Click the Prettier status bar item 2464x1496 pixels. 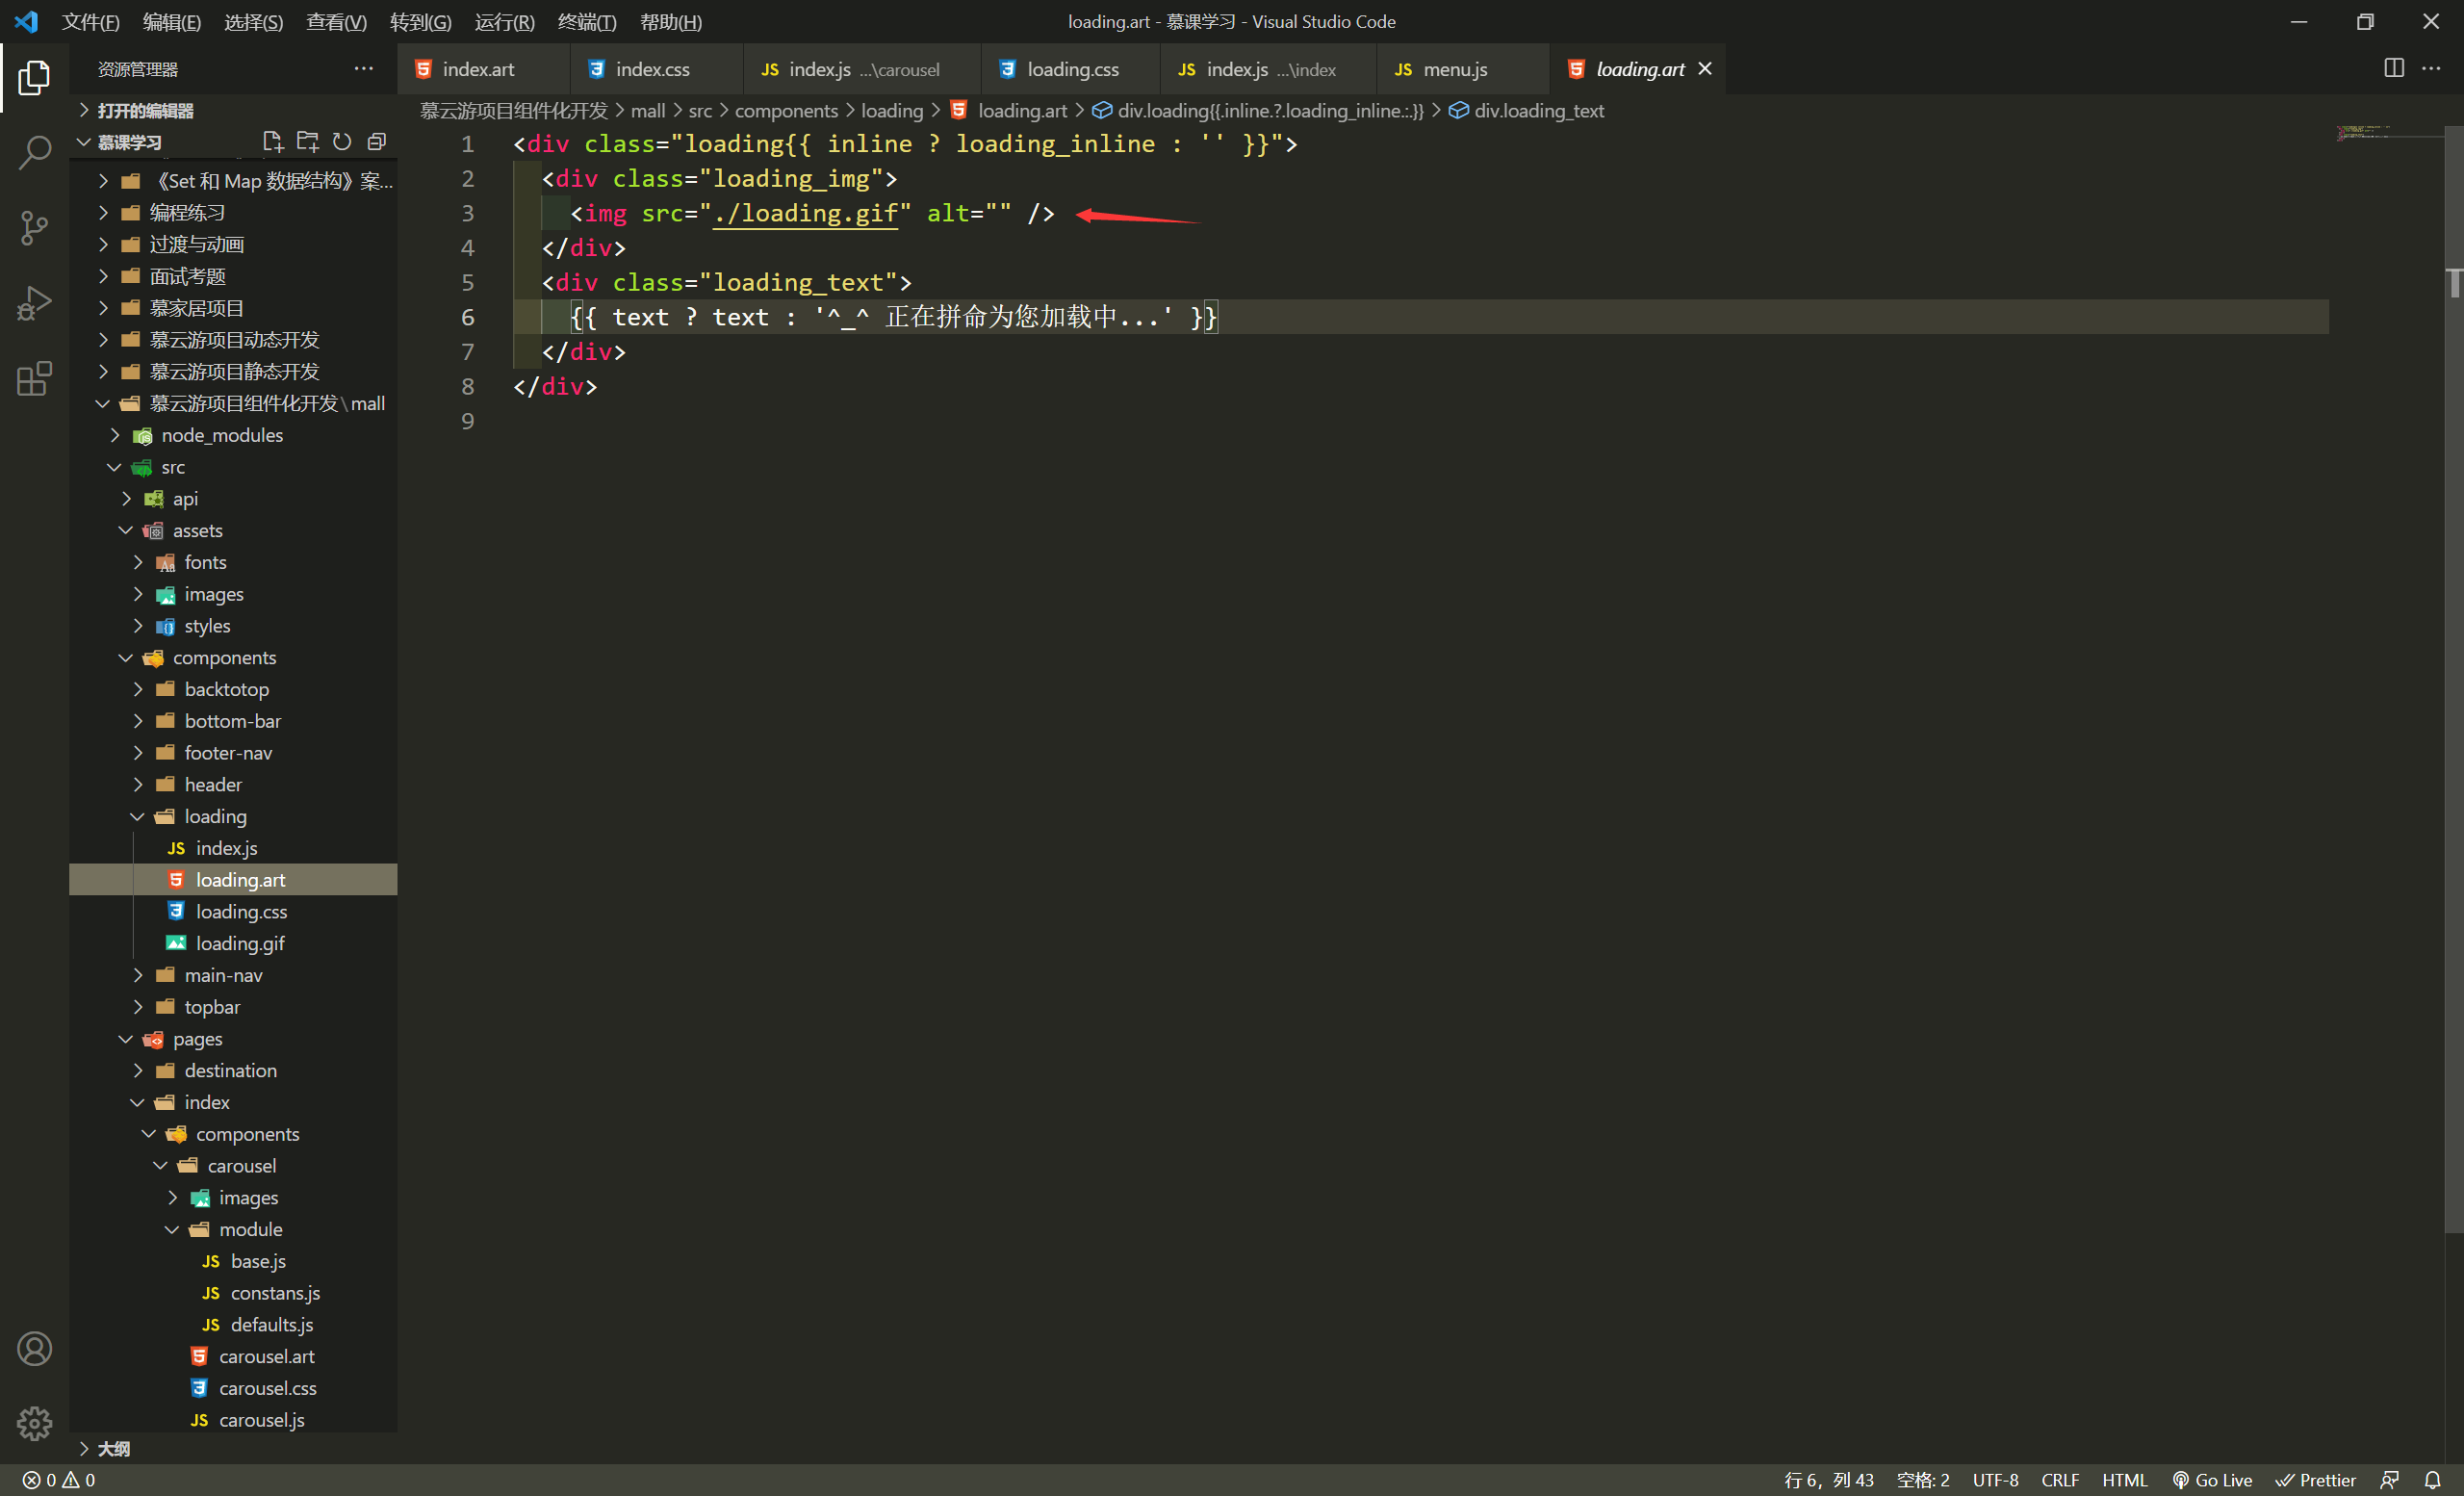pyautogui.click(x=2316, y=1480)
